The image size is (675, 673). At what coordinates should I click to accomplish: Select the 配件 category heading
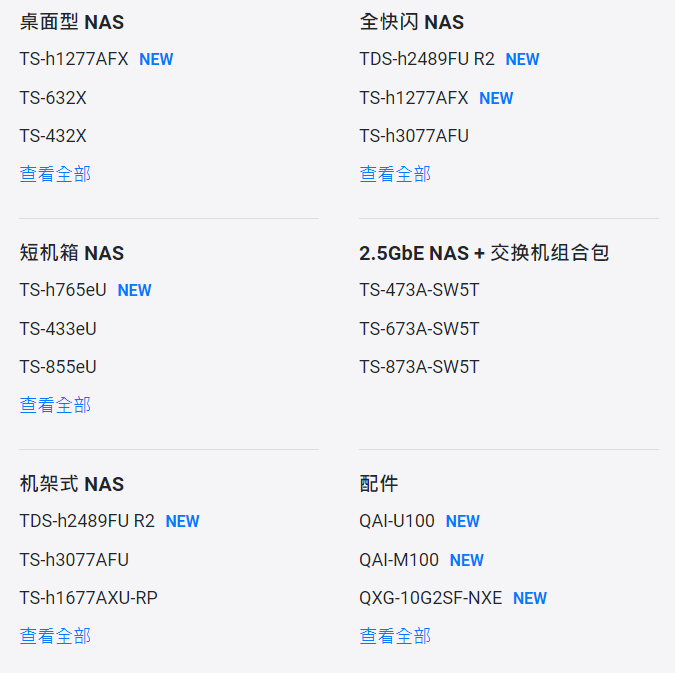pos(379,484)
